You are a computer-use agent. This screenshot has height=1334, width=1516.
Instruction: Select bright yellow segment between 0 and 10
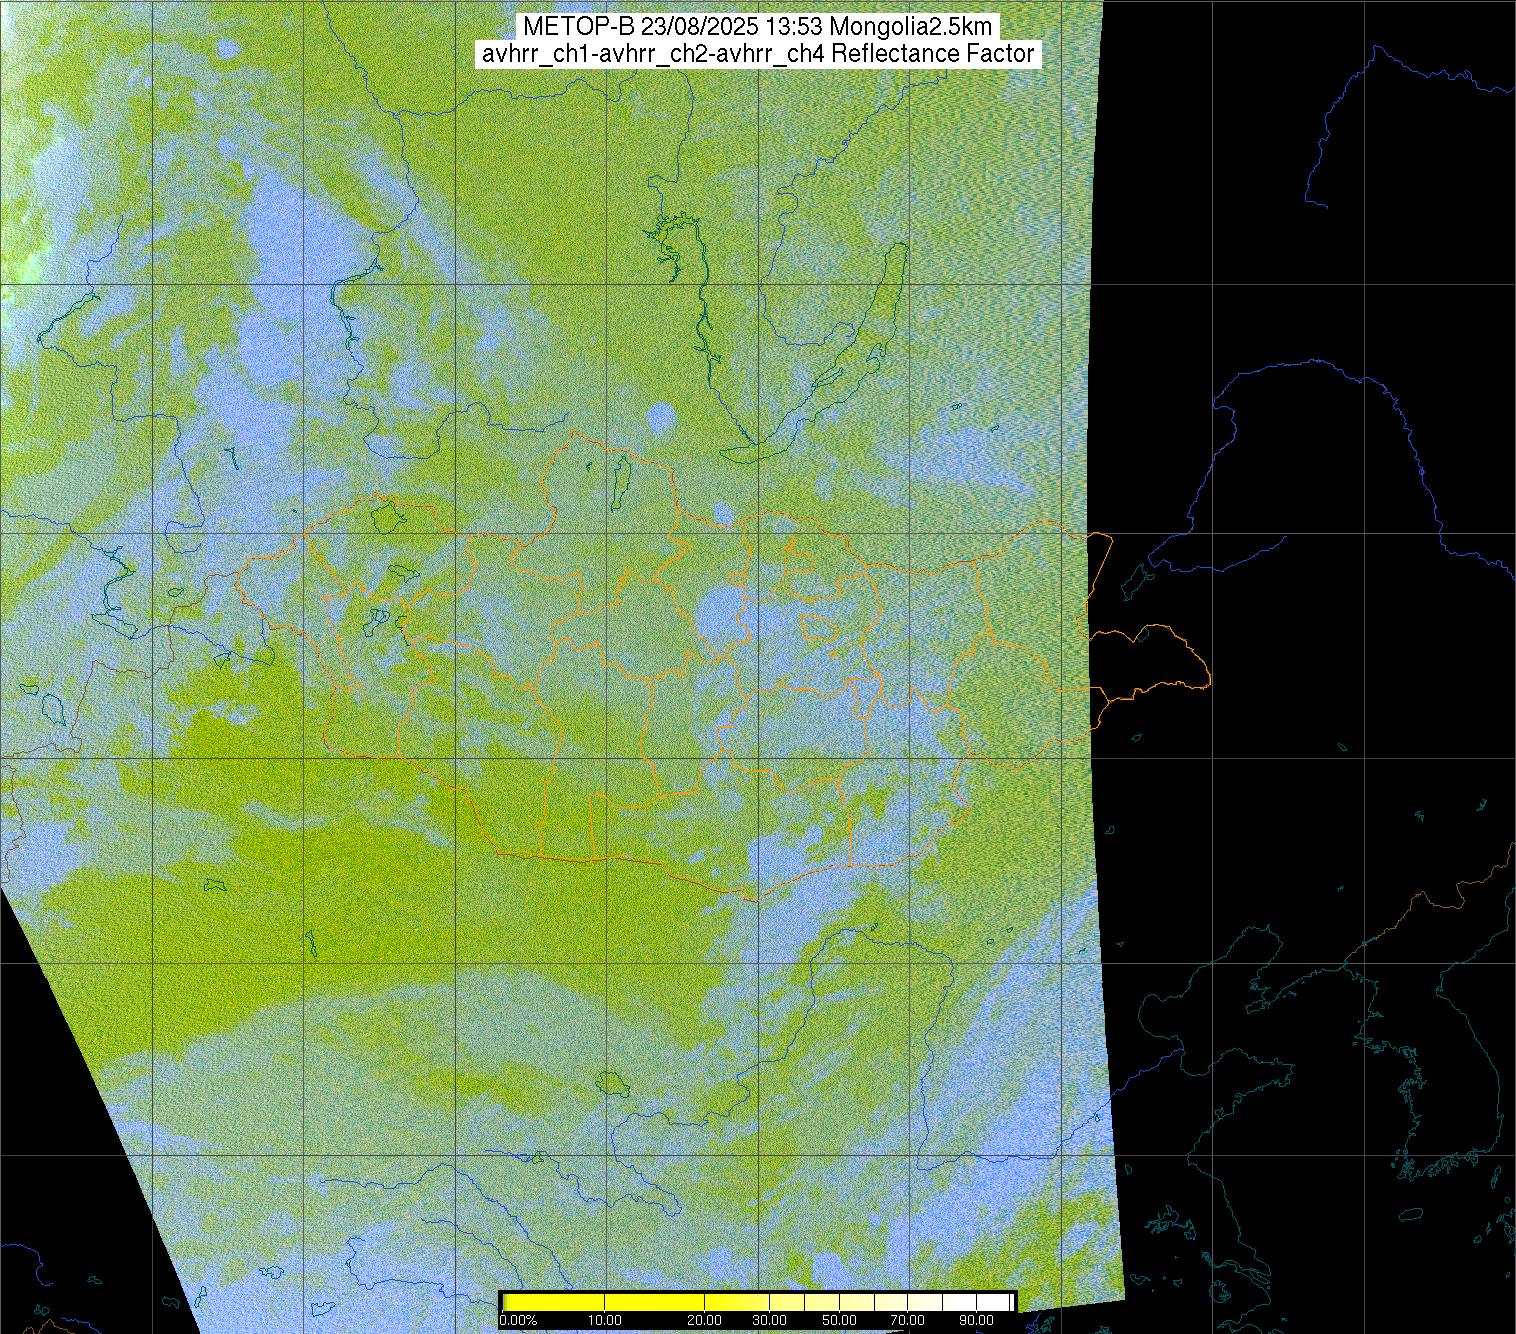coord(555,1302)
